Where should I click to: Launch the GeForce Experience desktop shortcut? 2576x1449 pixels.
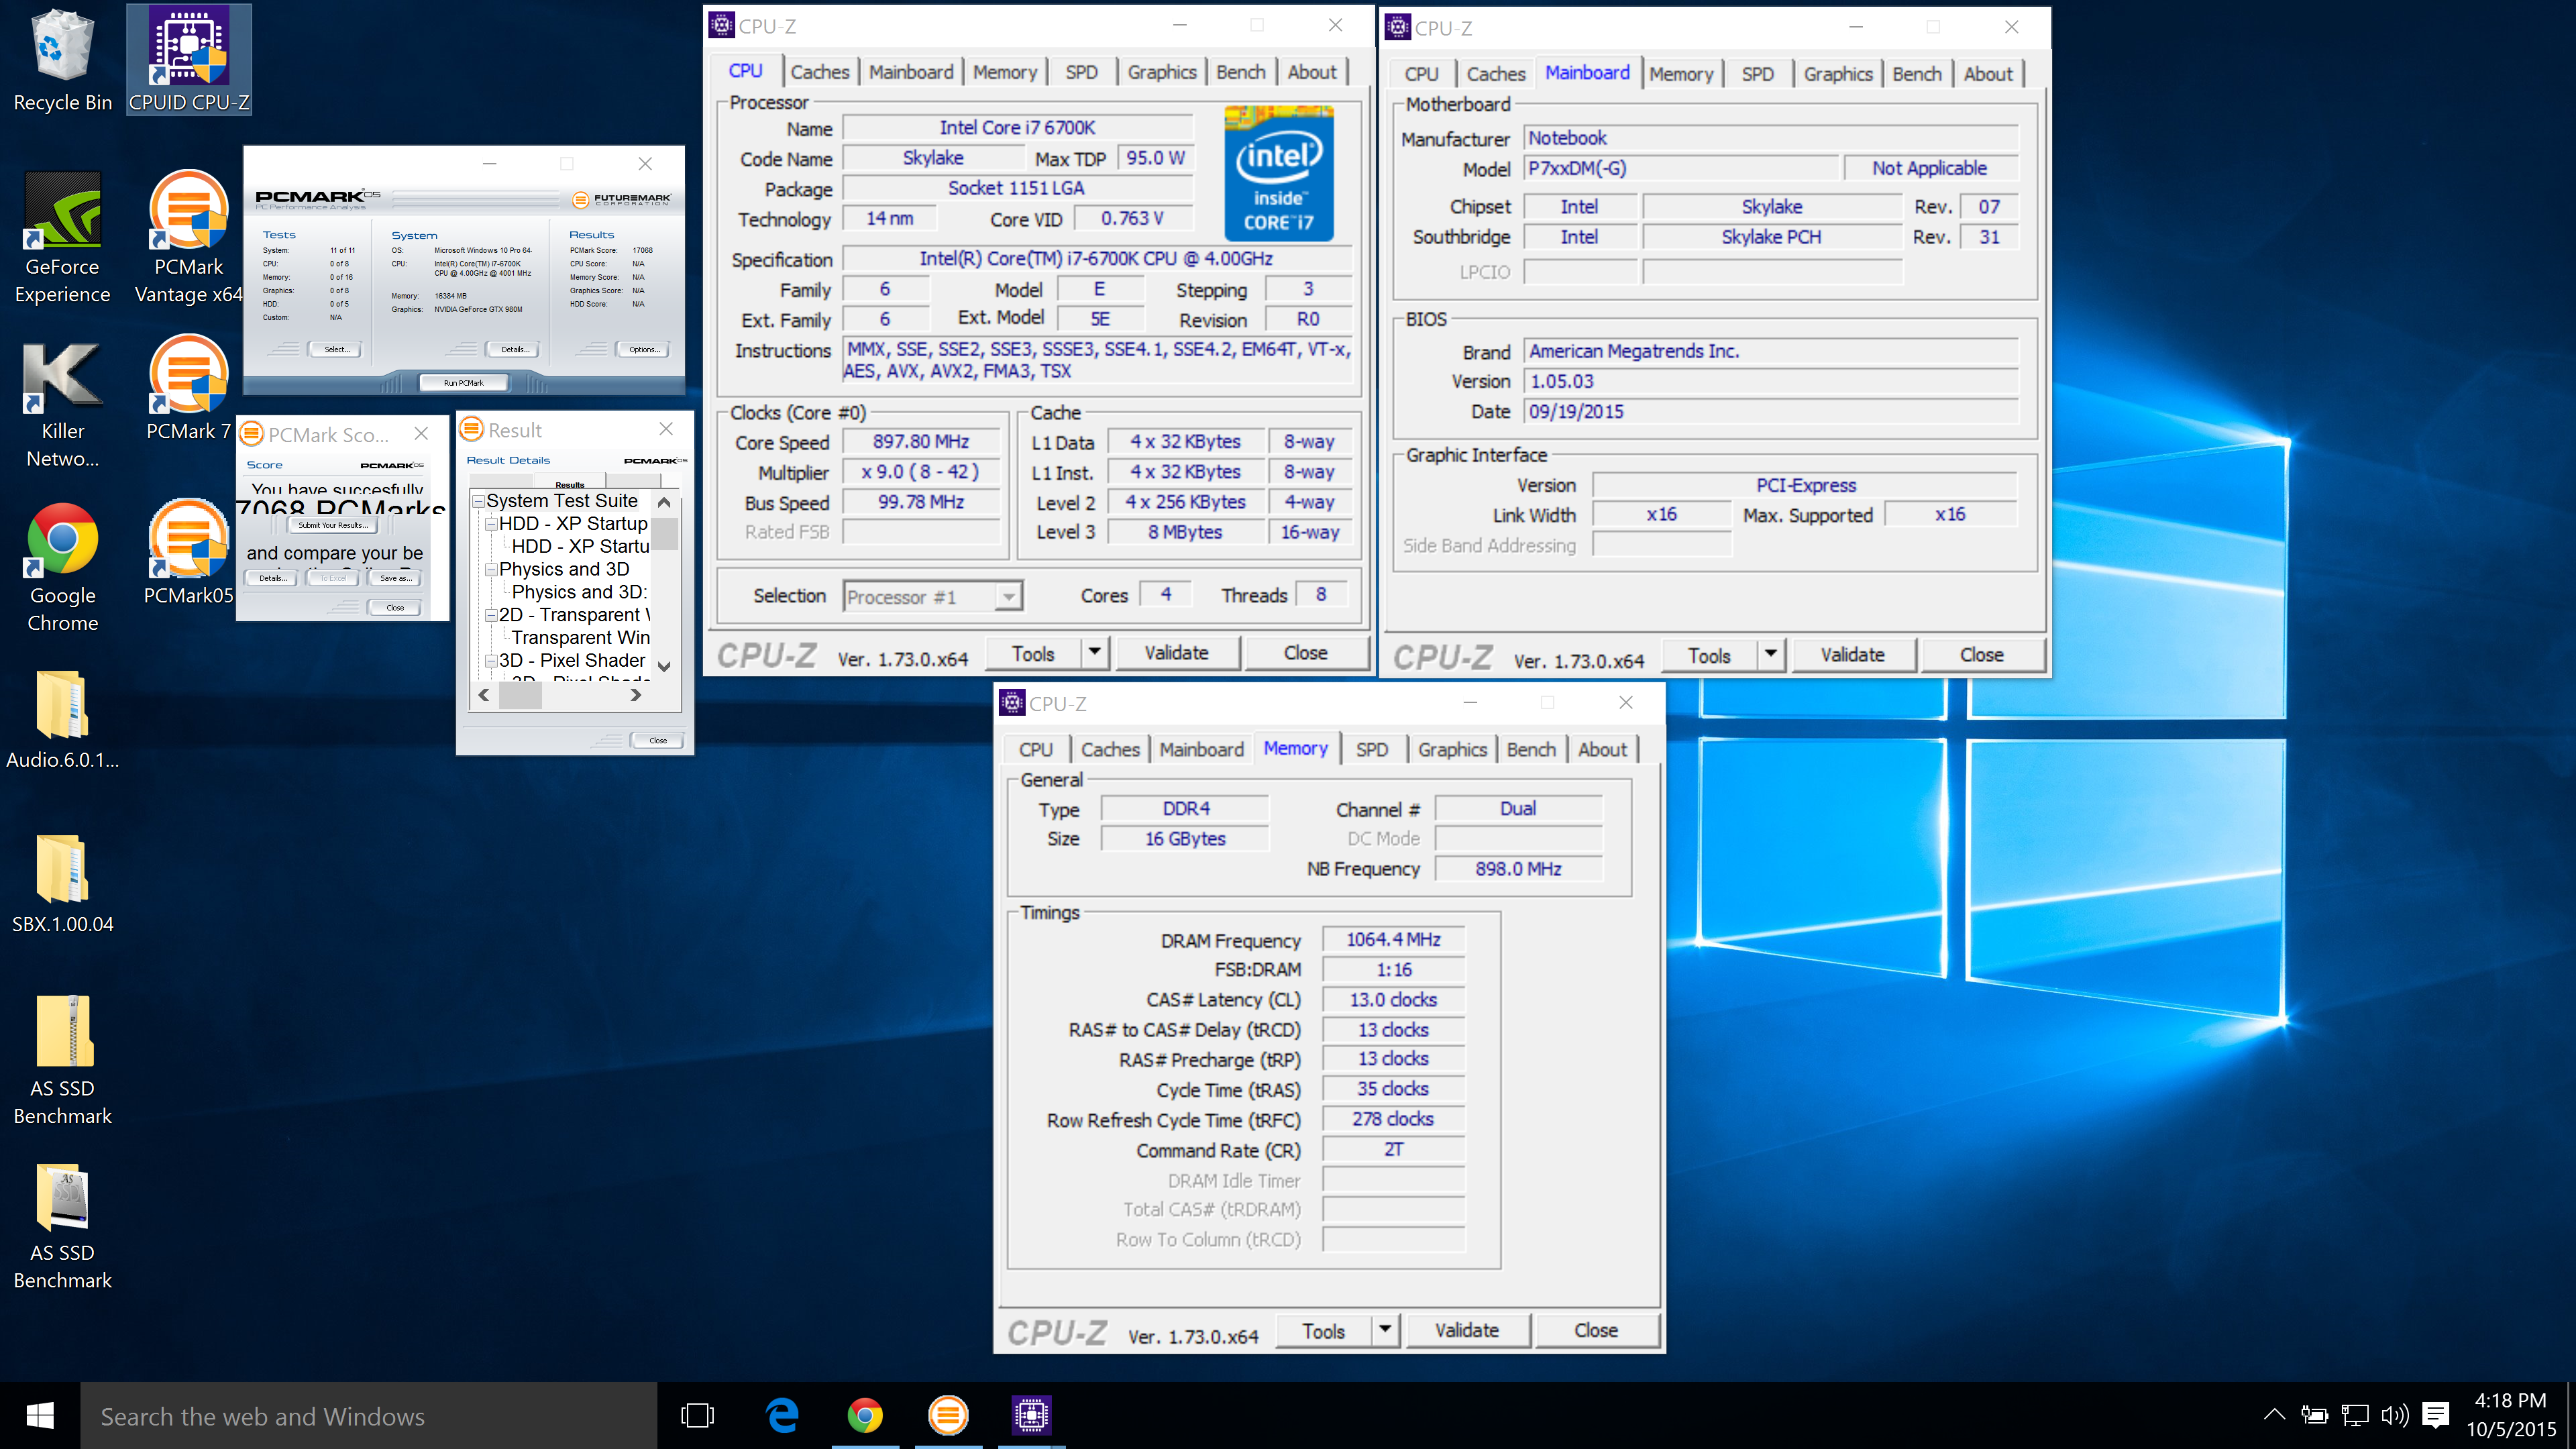click(62, 238)
